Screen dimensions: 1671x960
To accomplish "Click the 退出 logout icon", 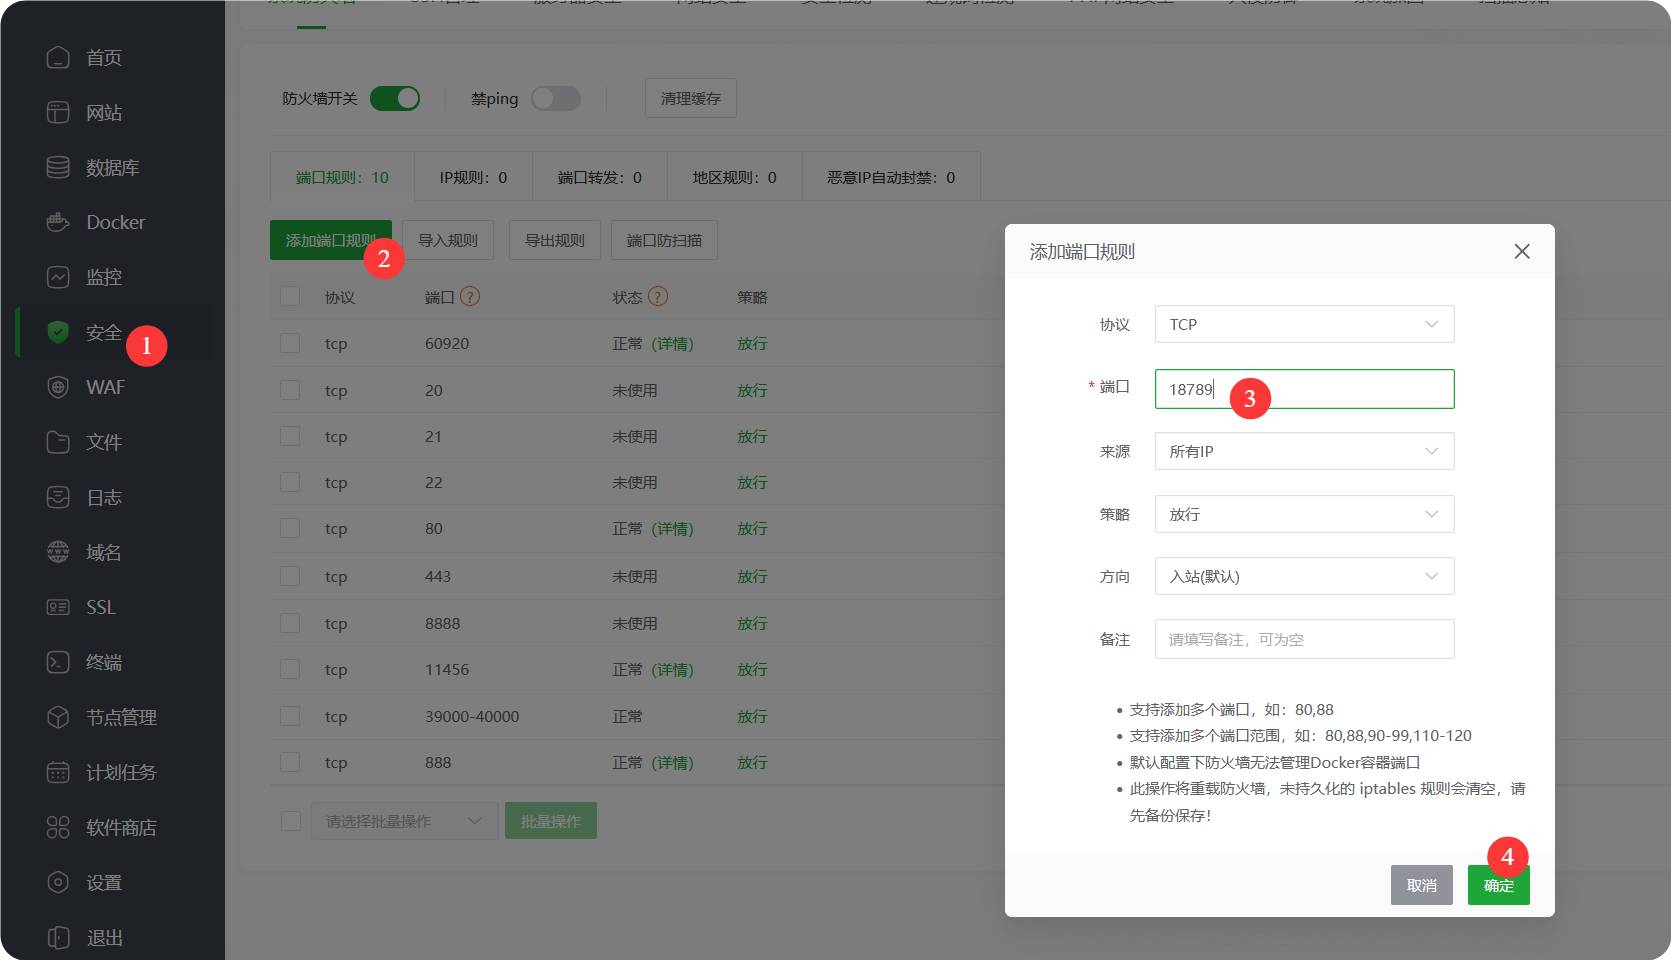I will 58,937.
